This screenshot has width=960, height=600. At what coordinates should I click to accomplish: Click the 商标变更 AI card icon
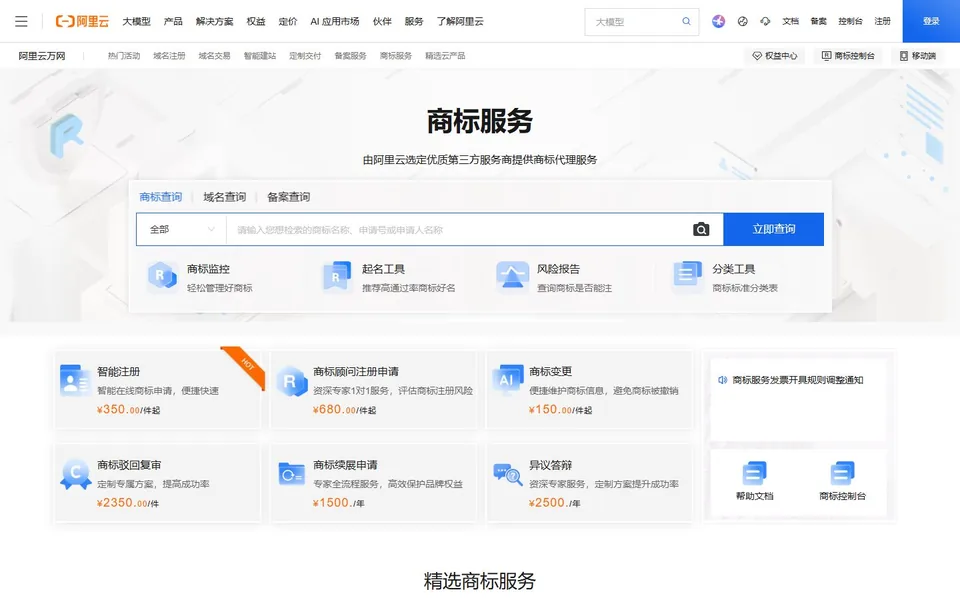coord(508,380)
